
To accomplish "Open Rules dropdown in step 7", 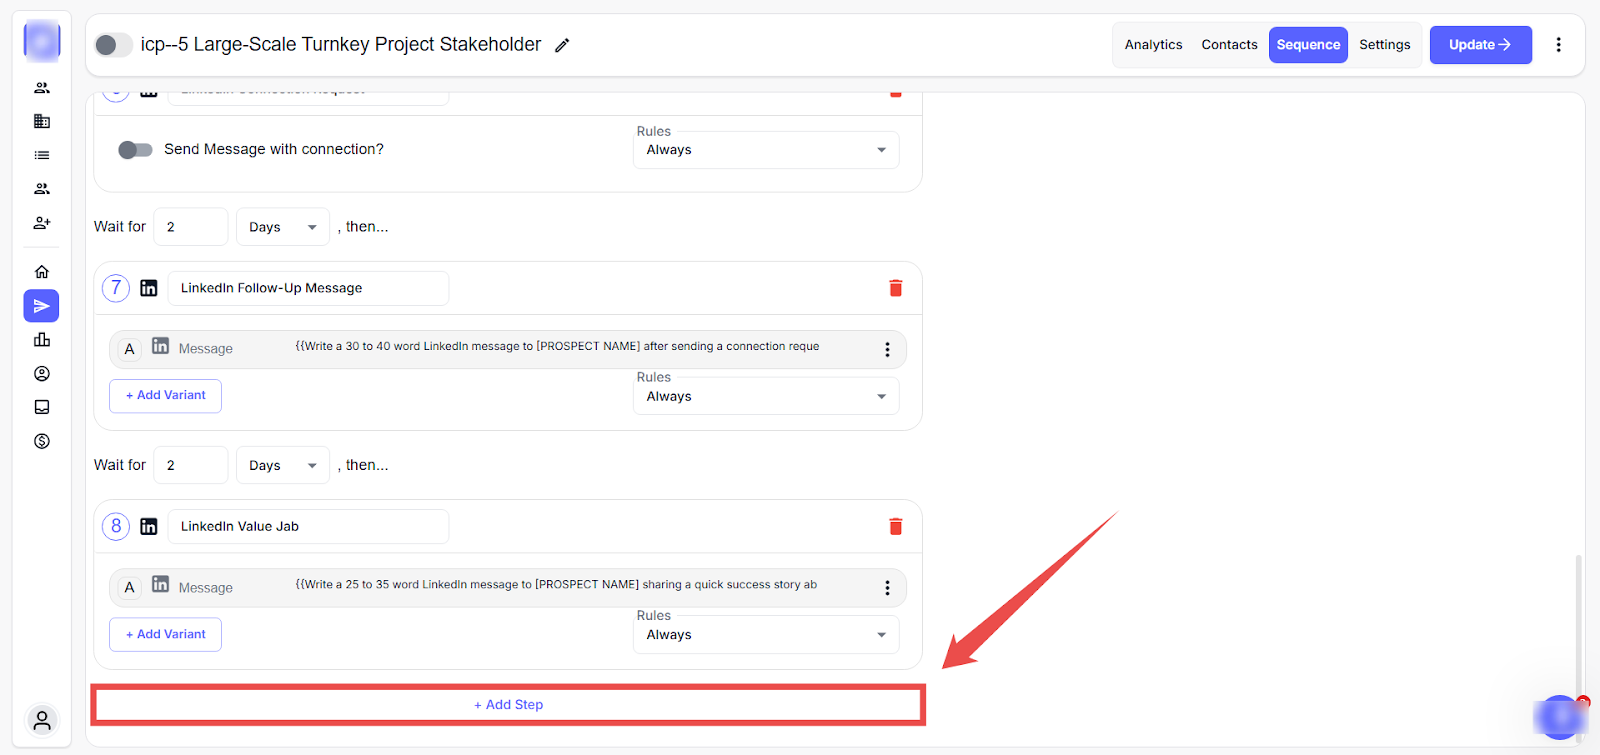I will point(766,397).
